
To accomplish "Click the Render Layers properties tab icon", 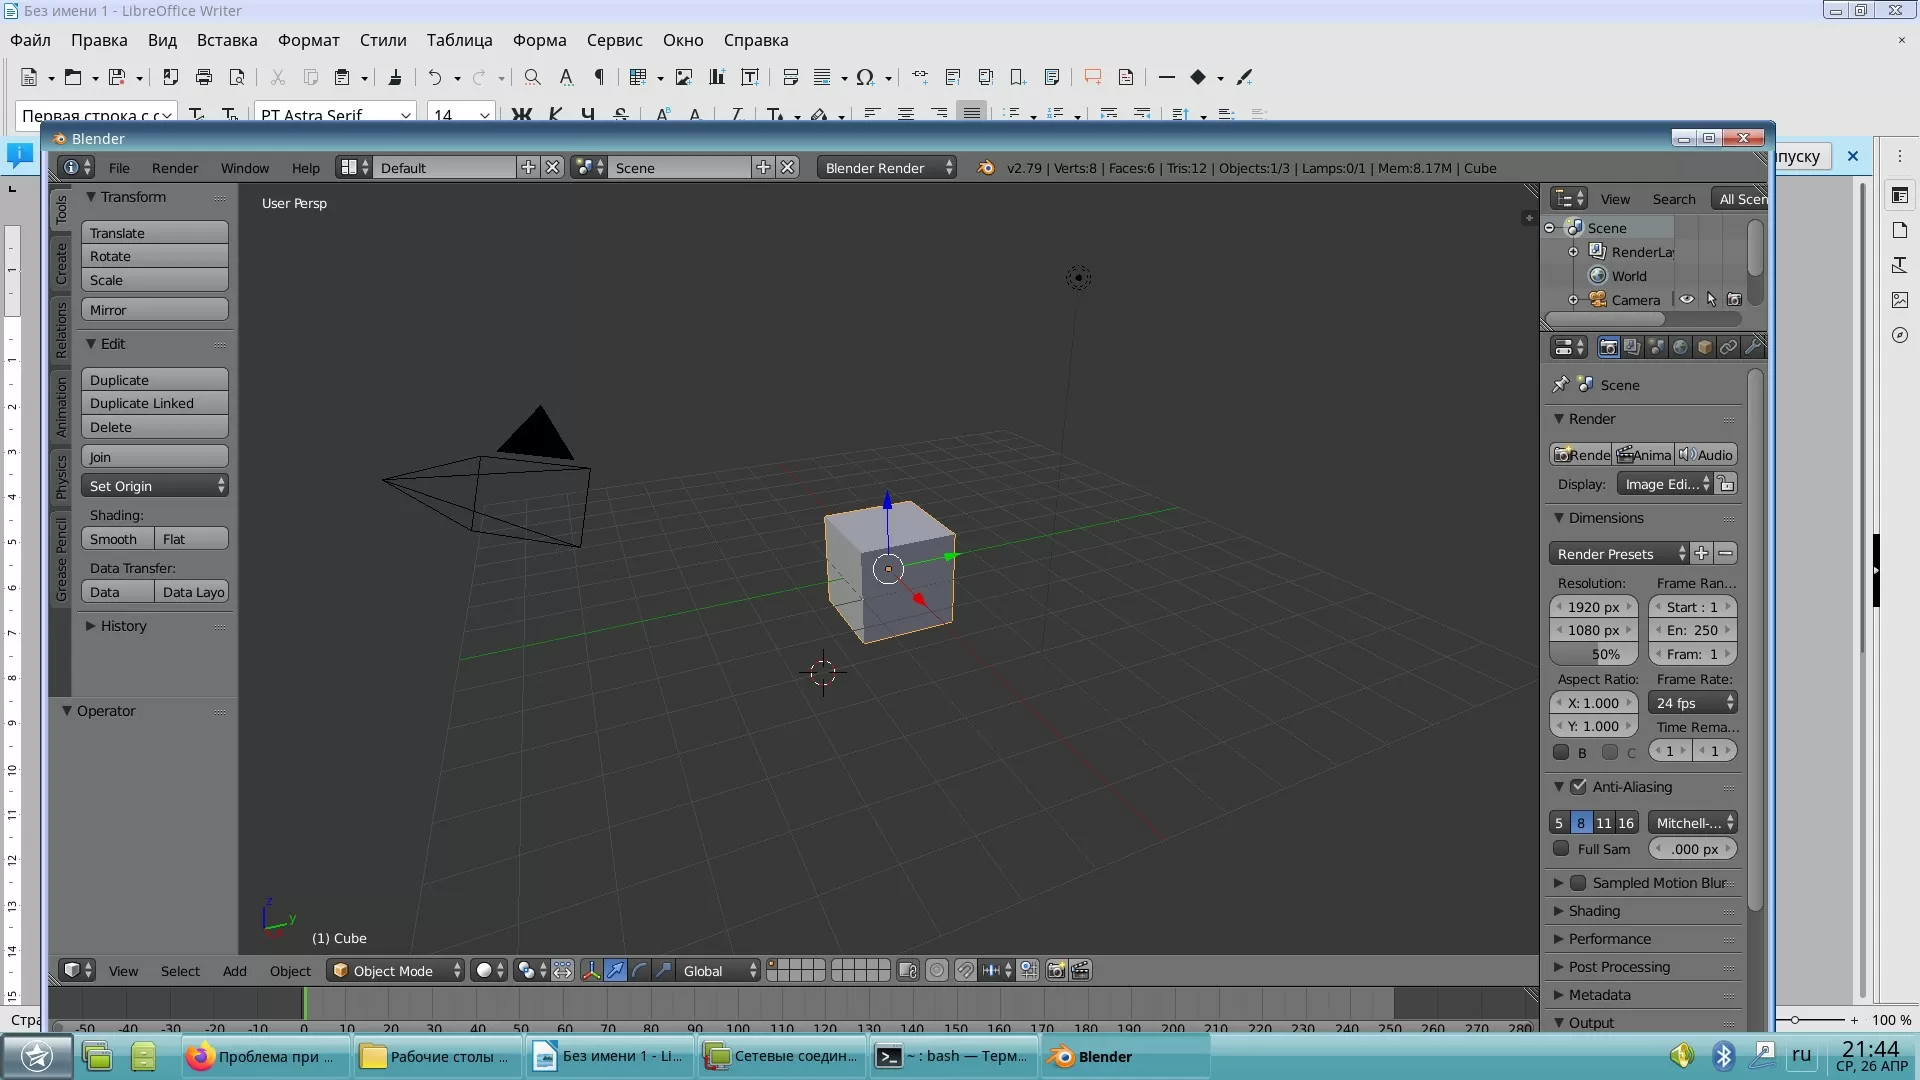I will pyautogui.click(x=1632, y=348).
